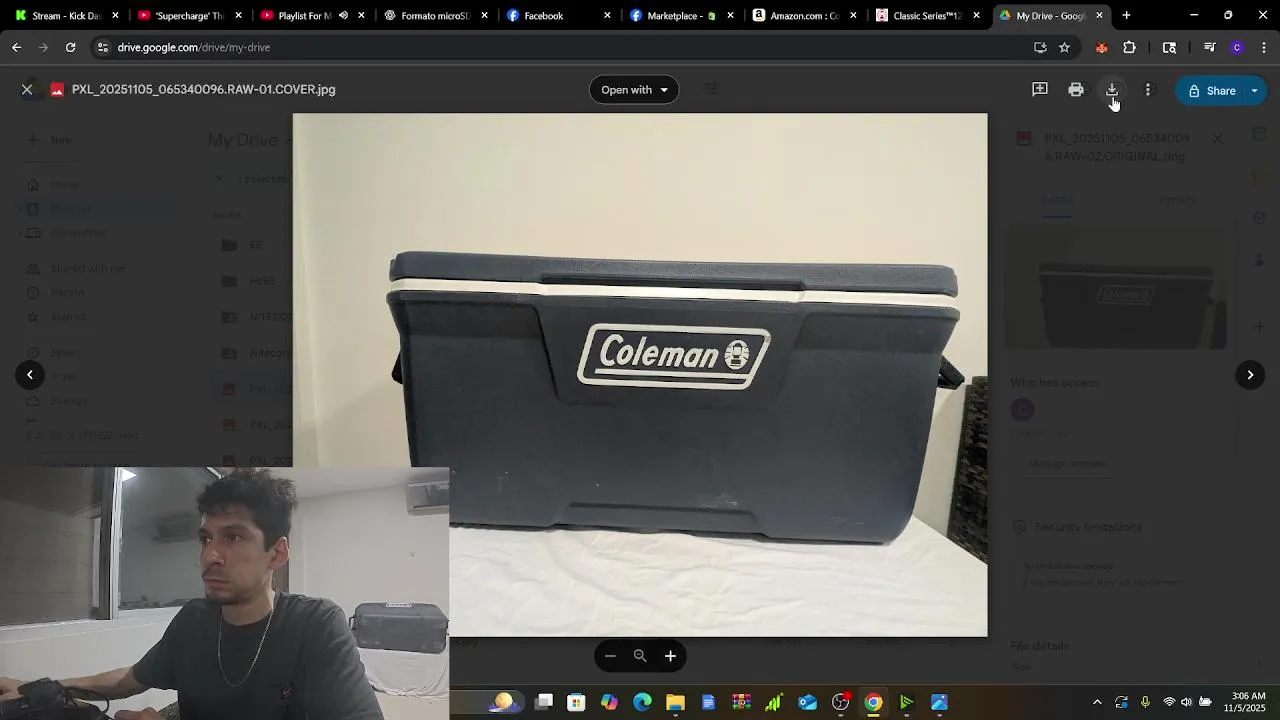Open more actions three-dot menu in preview
Viewport: 1280px width, 720px height.
(1148, 90)
